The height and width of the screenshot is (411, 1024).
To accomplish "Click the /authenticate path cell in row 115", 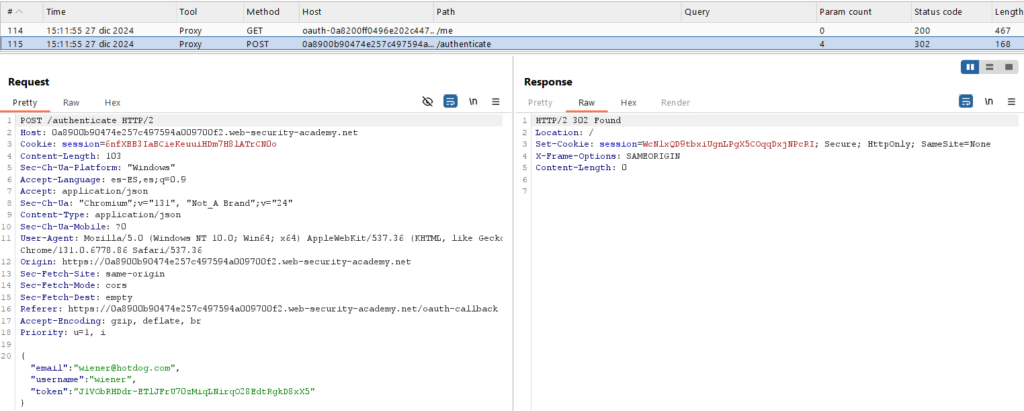I will 464,44.
